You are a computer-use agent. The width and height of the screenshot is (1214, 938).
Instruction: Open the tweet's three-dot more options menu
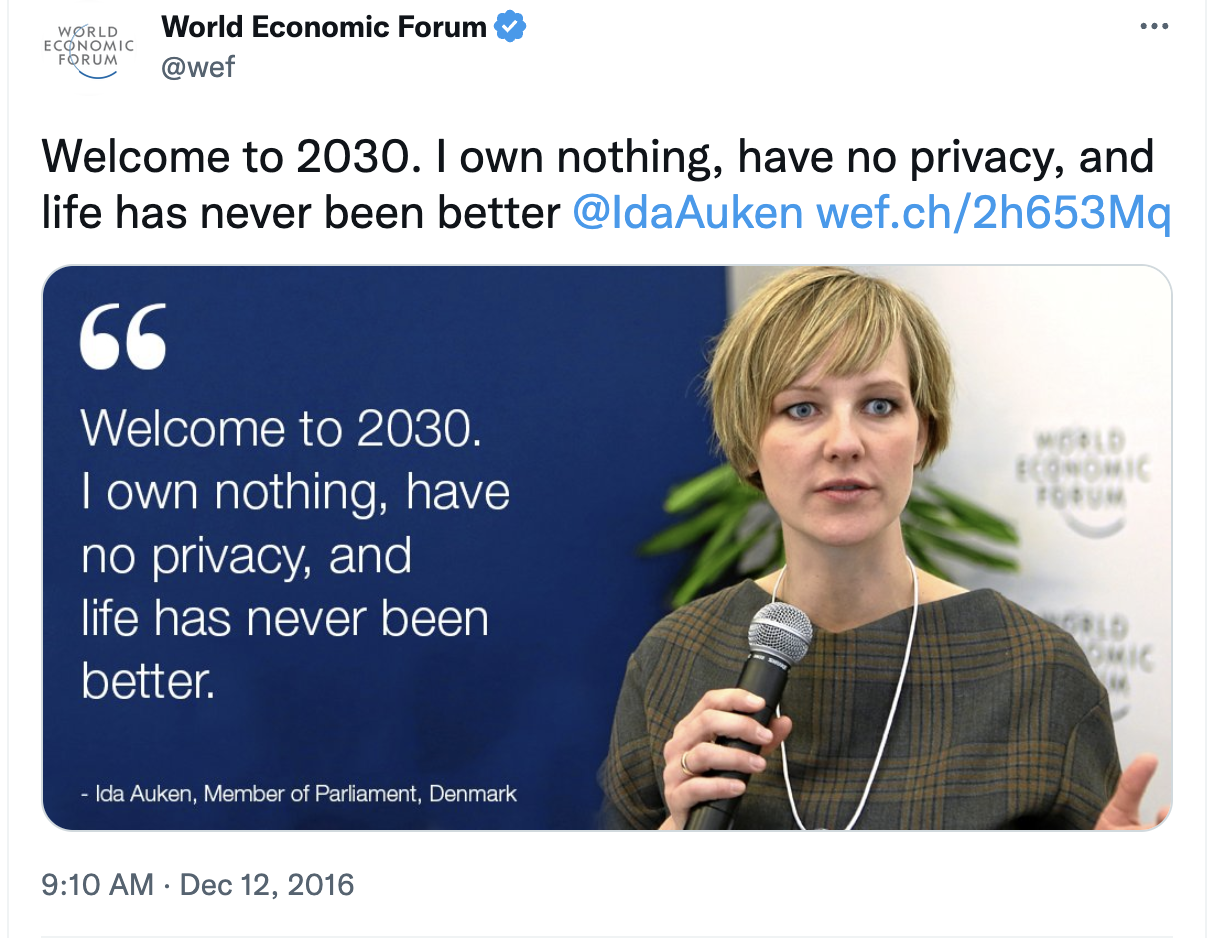1154,27
